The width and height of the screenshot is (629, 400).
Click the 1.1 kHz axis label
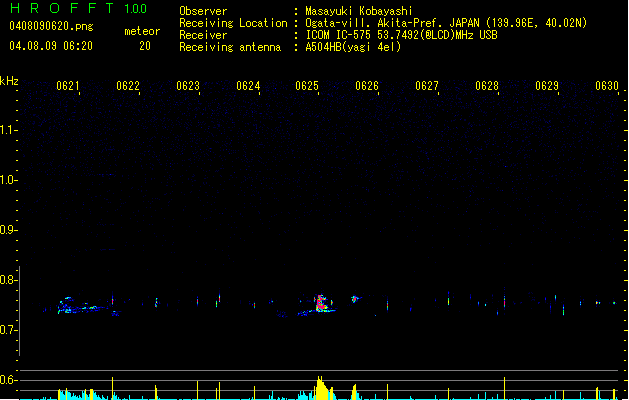[x=8, y=130]
